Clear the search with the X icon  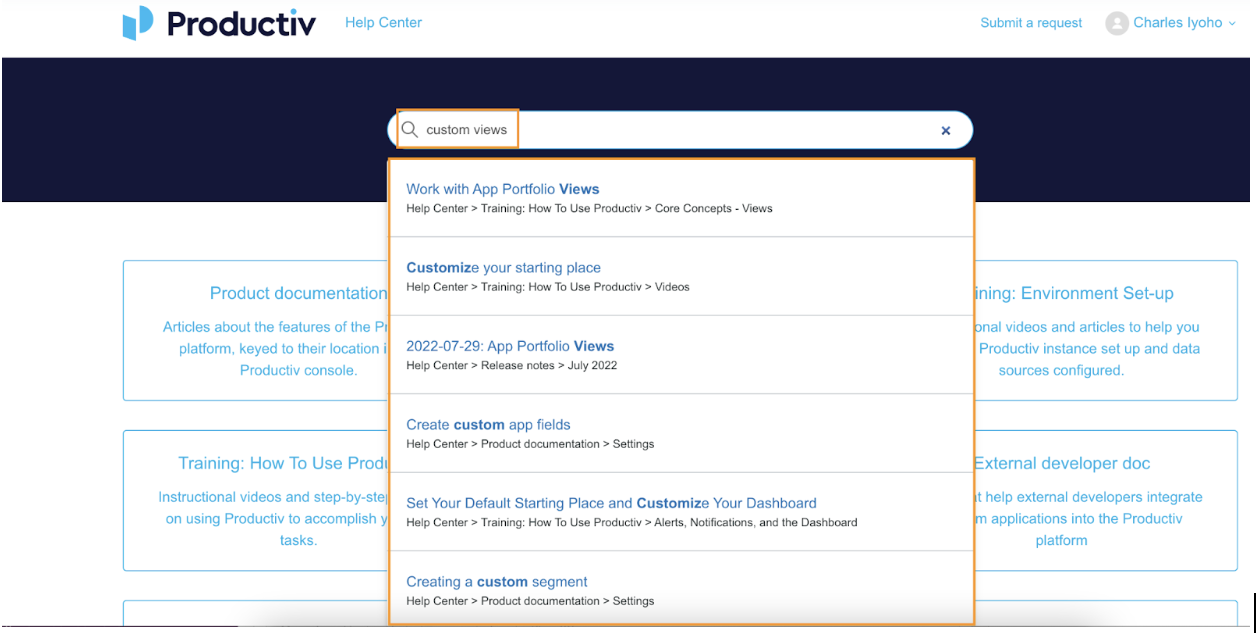(x=945, y=130)
